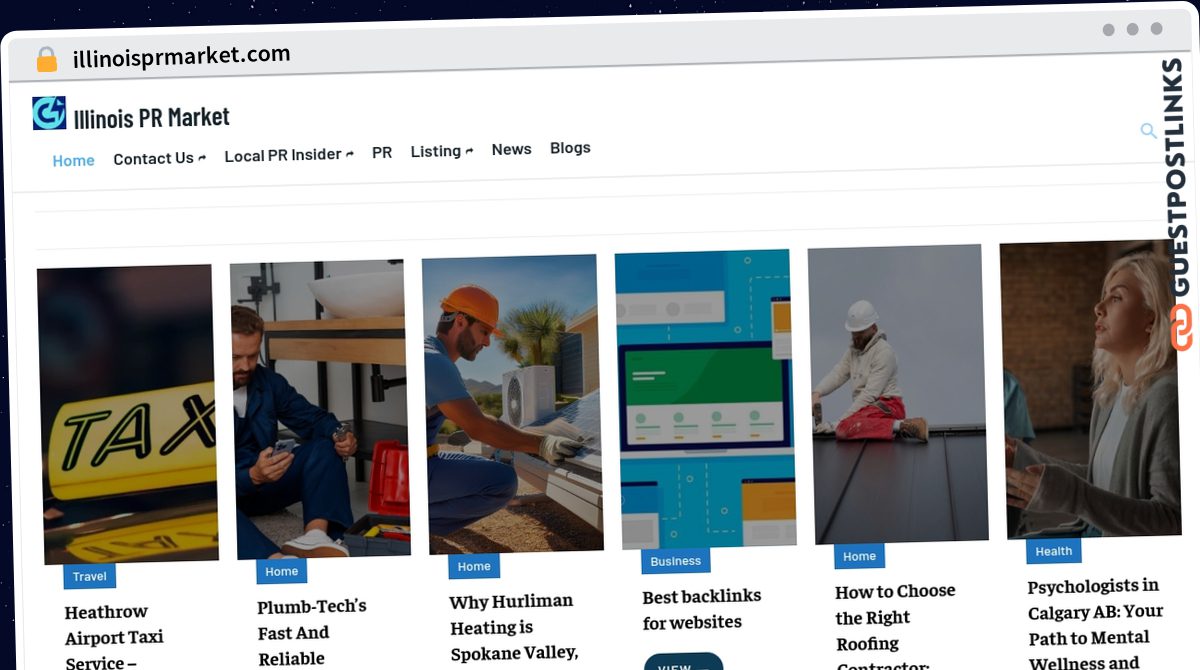Click the View button under the backlinks post
The image size is (1200, 670).
coord(683,663)
